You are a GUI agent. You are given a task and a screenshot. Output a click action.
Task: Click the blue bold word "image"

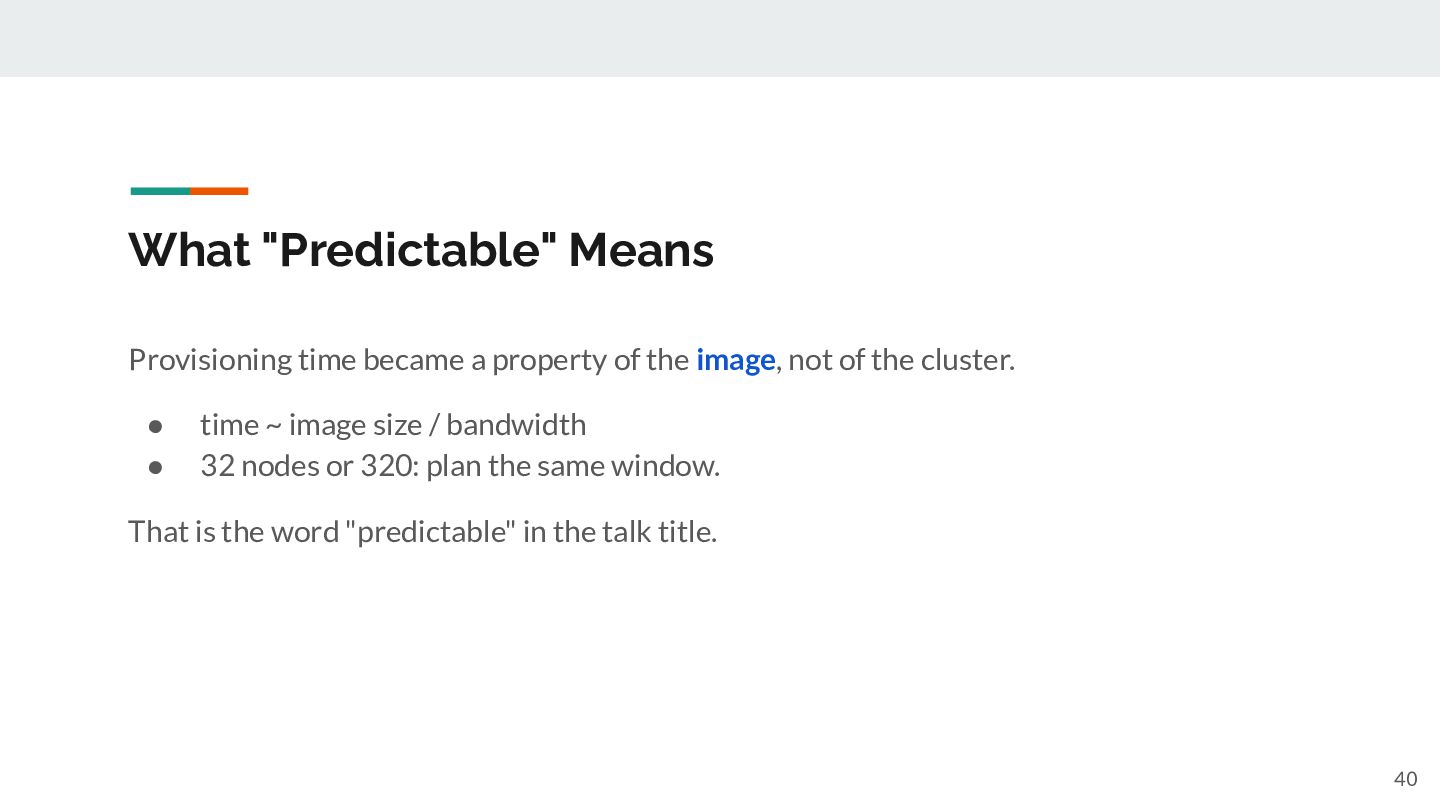click(735, 360)
